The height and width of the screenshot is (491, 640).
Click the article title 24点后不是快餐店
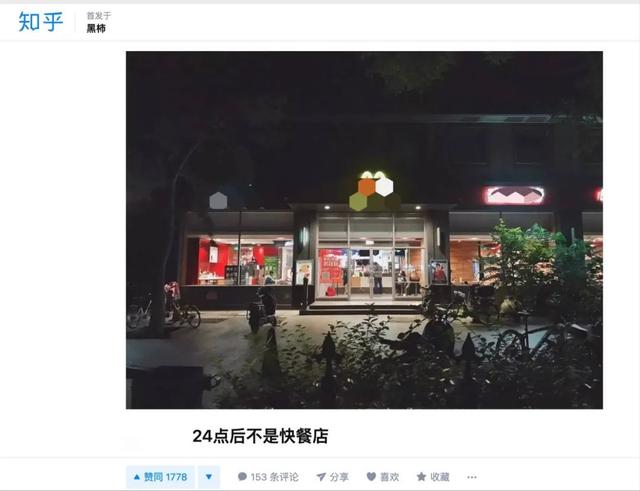coord(260,436)
